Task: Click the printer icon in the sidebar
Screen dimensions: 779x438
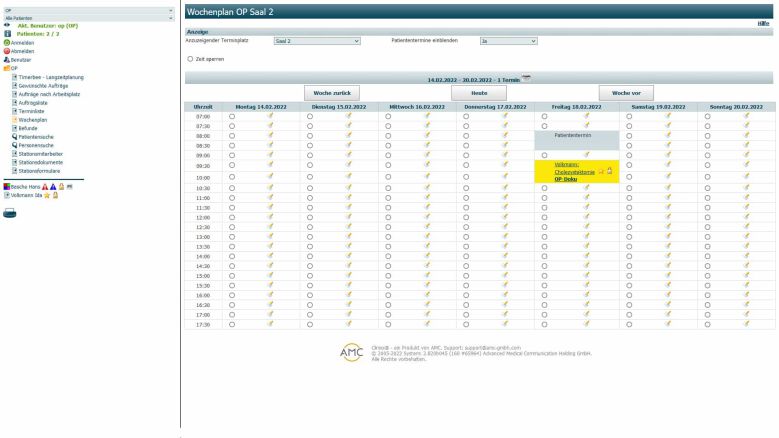Action: (x=9, y=212)
